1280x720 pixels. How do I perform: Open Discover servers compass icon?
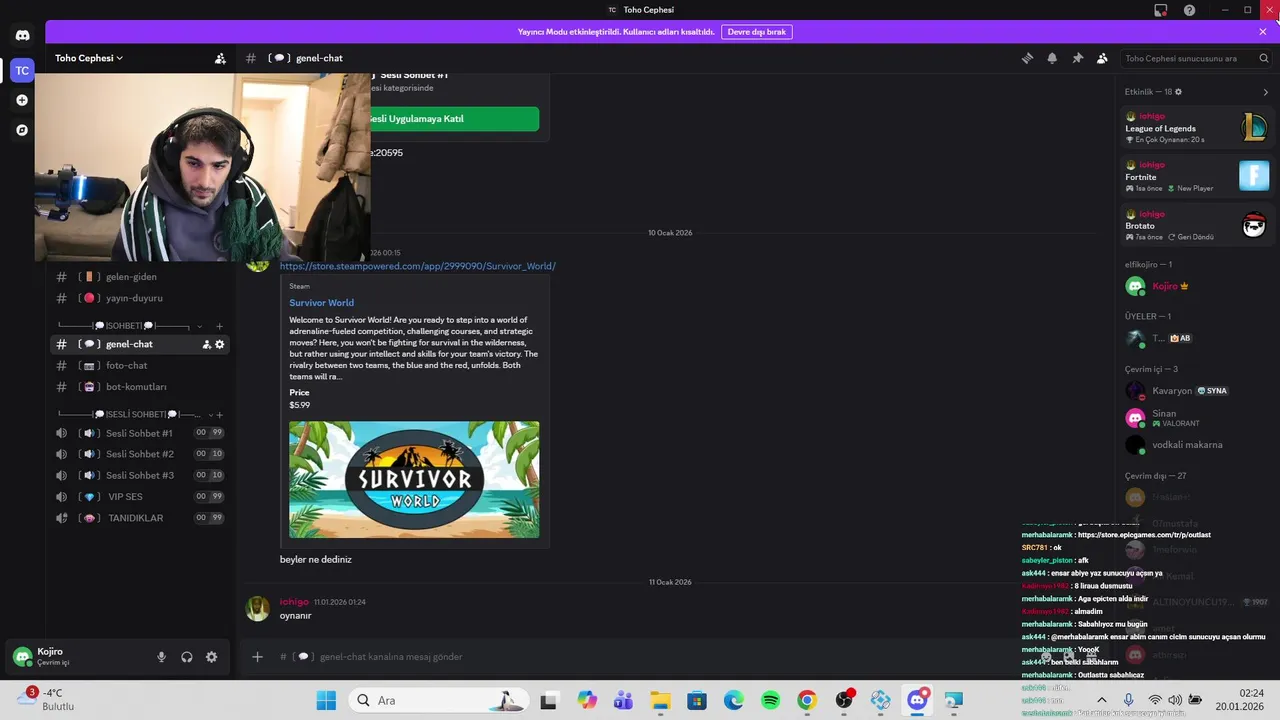(22, 130)
